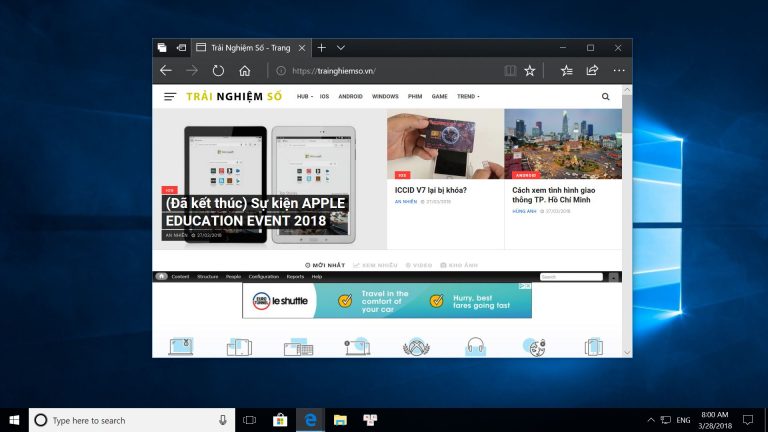Open the website search magnifier
This screenshot has width=768, height=432.
click(x=605, y=96)
